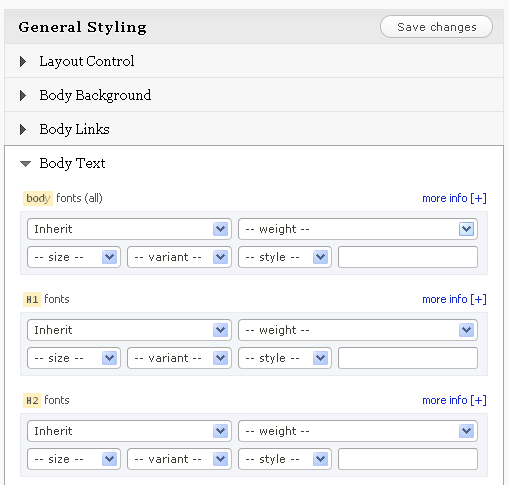This screenshot has height=485, width=509.
Task: Open H1 fonts more info link
Action: tap(454, 299)
